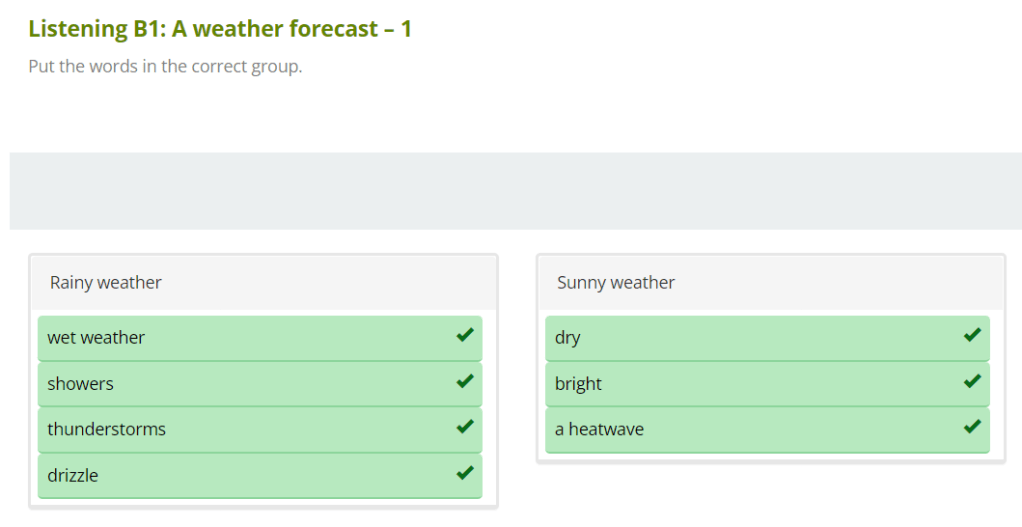The width and height of the screenshot is (1022, 527).
Task: Click the Rainy weather group header
Action: [106, 283]
